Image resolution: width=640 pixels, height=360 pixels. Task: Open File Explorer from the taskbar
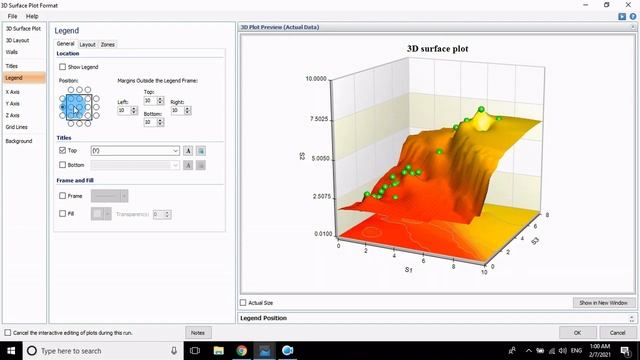[x=219, y=351]
